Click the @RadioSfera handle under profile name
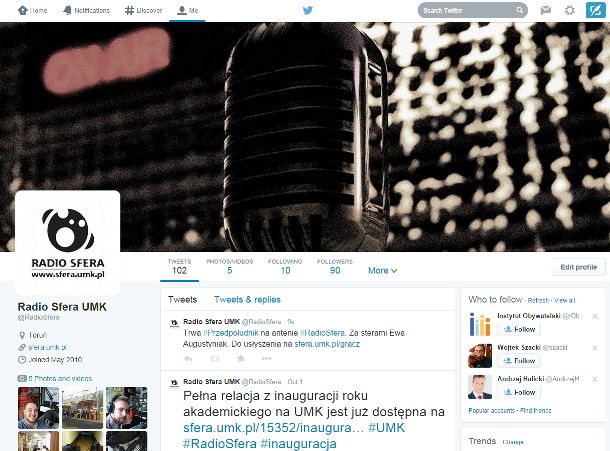The width and height of the screenshot is (610, 451). [39, 318]
